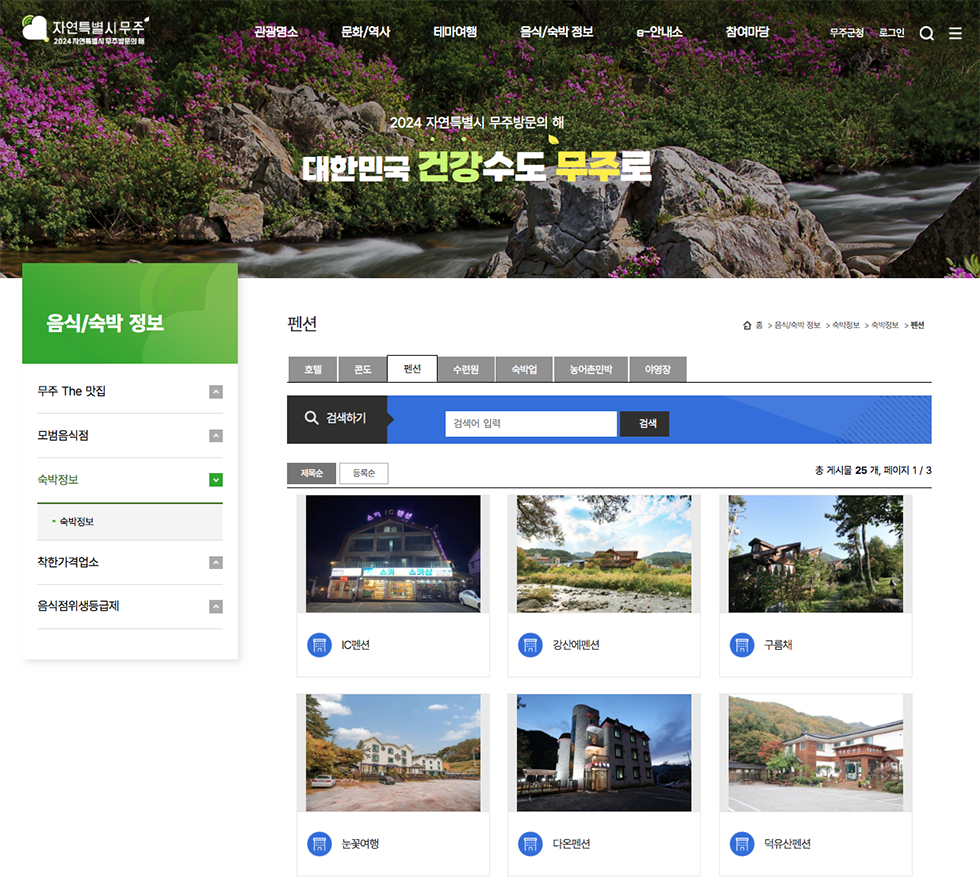The height and width of the screenshot is (886, 980).
Task: Click the 무주 The 맛집 sidebar label
Action: point(71,391)
